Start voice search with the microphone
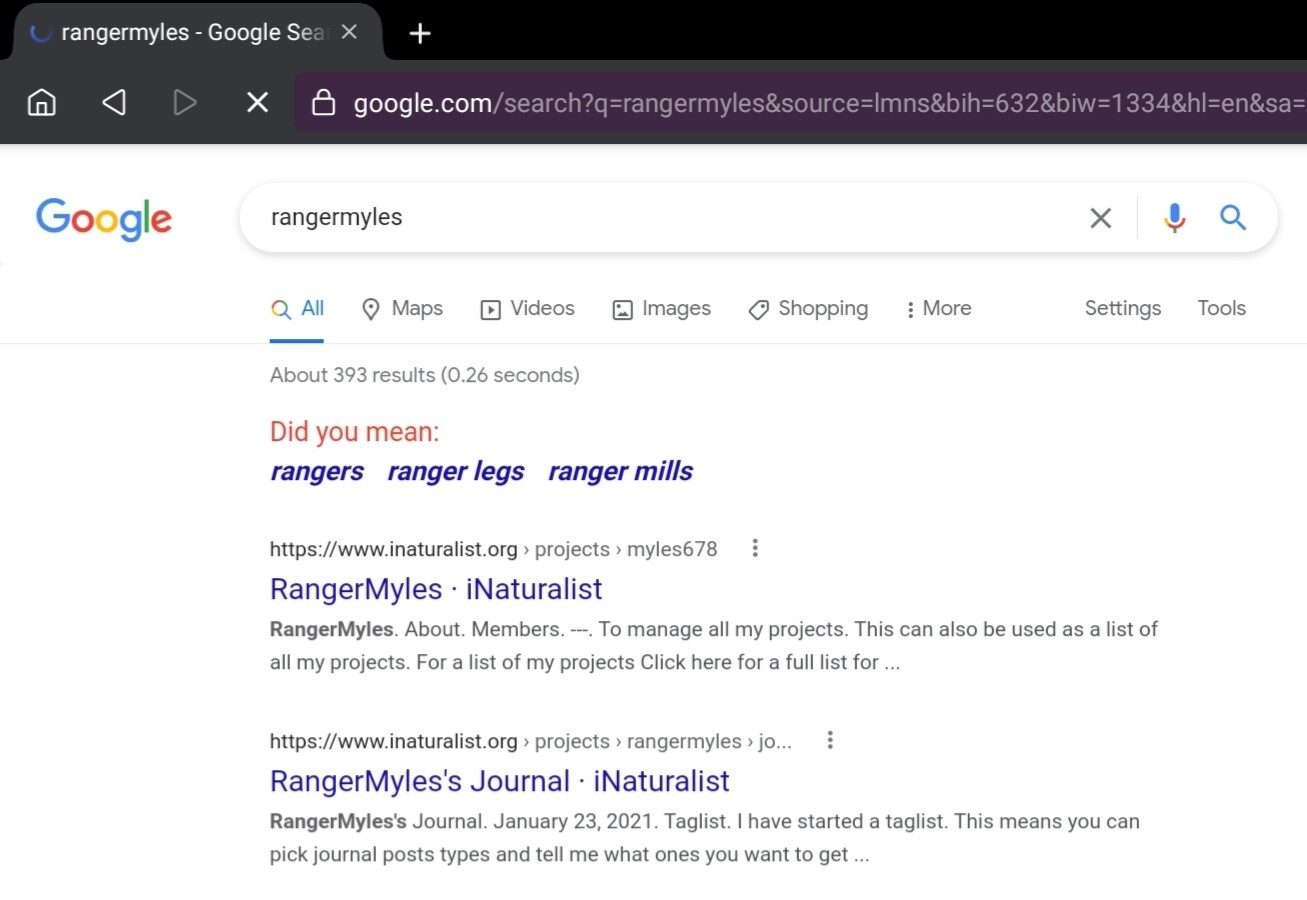This screenshot has width=1307, height=900. click(x=1175, y=217)
